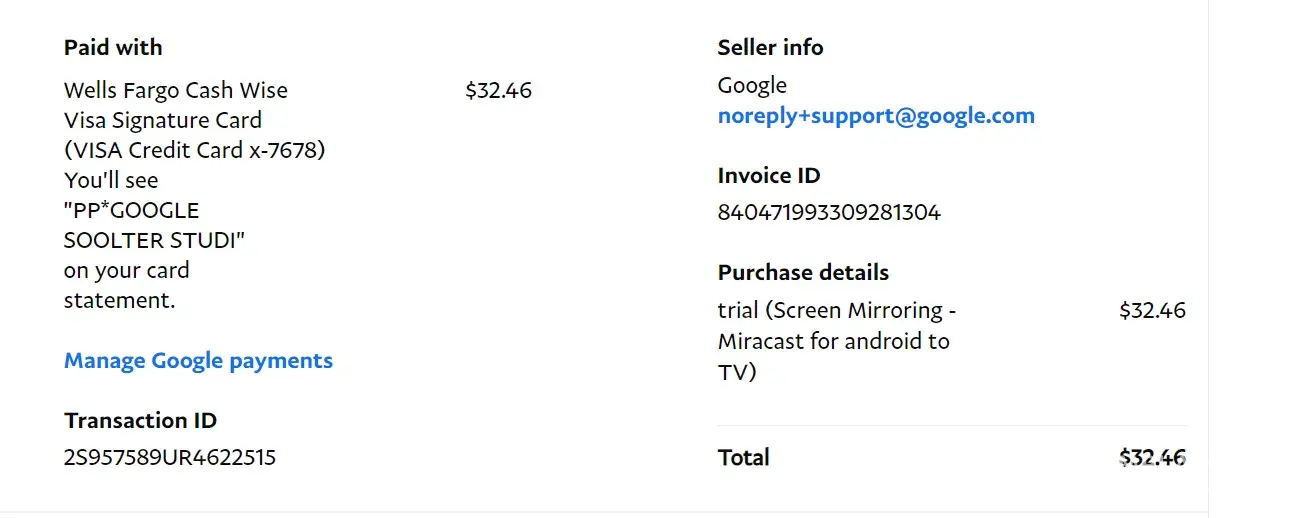This screenshot has height=518, width=1300.
Task: Click the trial Screen Mirroring item description
Action: coord(836,341)
